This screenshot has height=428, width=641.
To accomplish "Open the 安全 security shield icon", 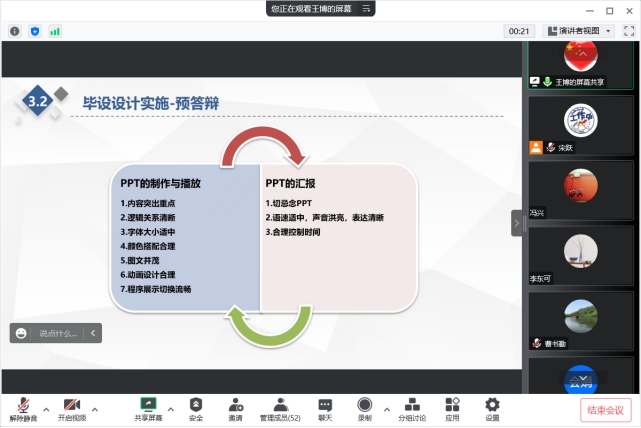I will click(x=196, y=405).
